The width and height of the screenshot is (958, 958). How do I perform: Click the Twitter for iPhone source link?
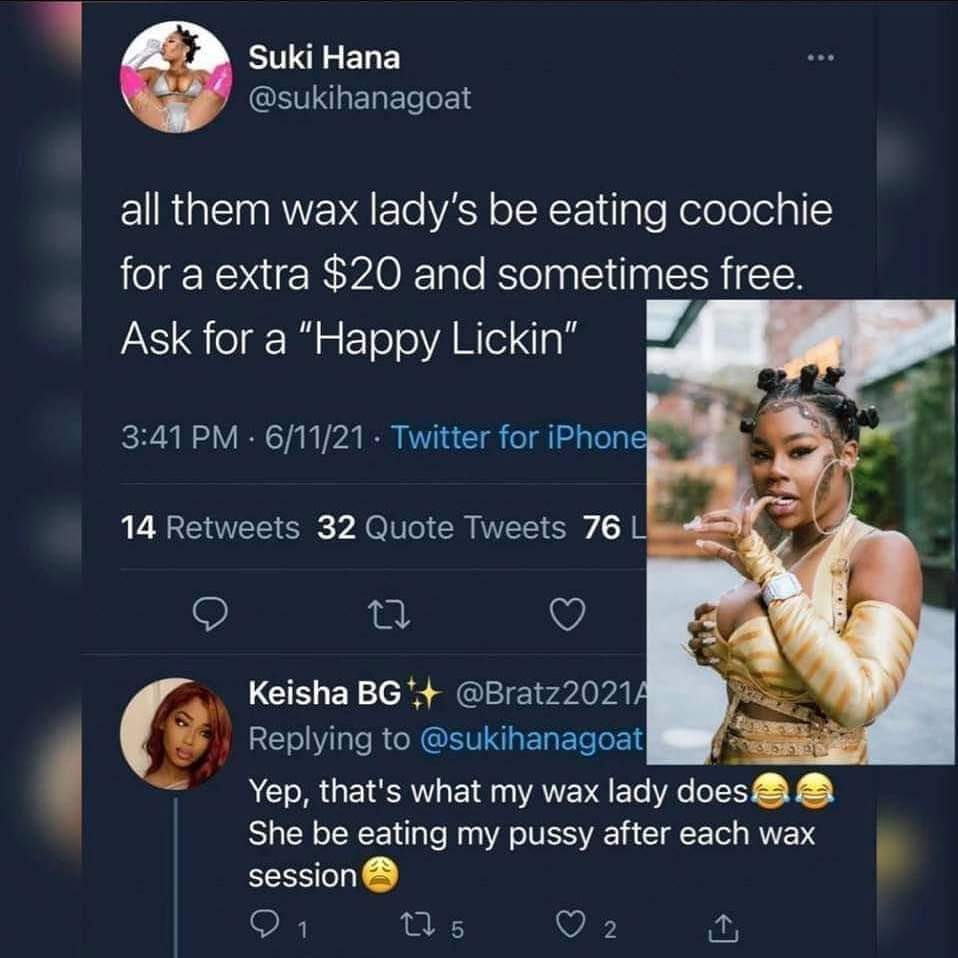[x=520, y=437]
